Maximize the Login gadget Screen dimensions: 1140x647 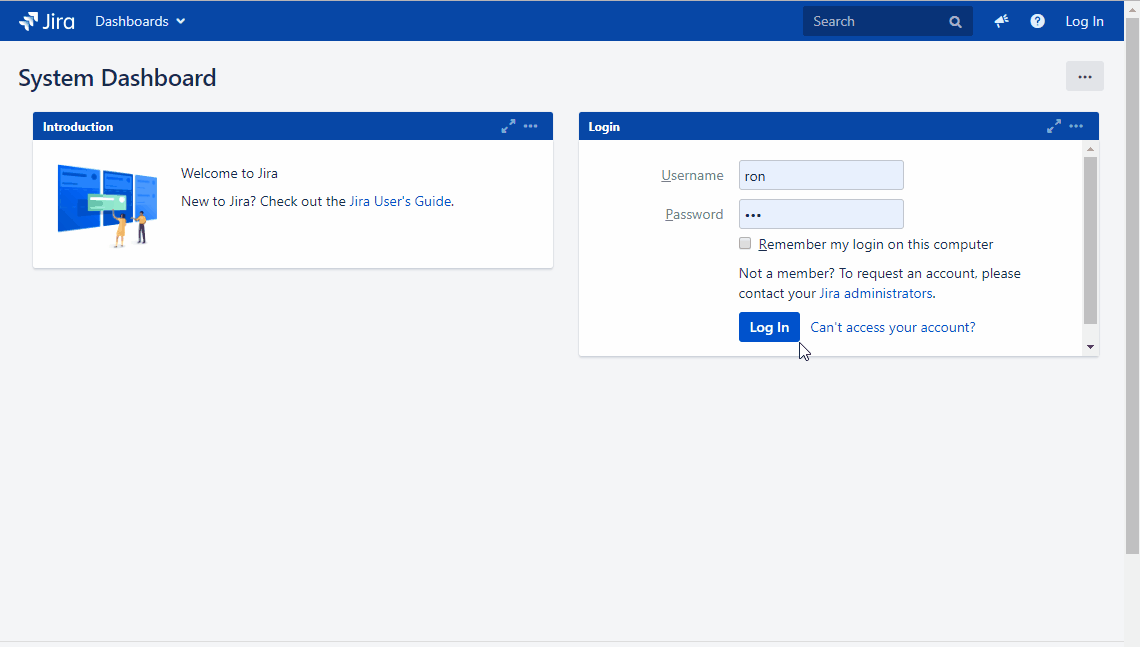[1054, 126]
